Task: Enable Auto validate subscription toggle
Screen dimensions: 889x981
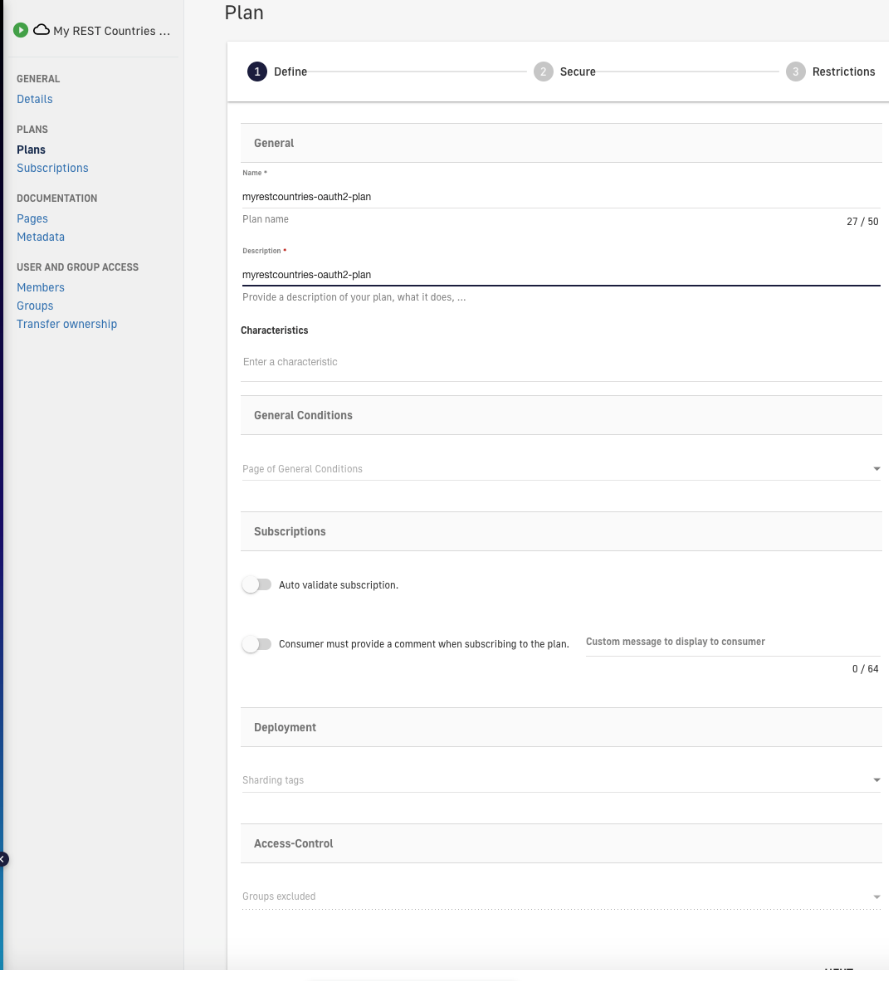Action: (257, 585)
